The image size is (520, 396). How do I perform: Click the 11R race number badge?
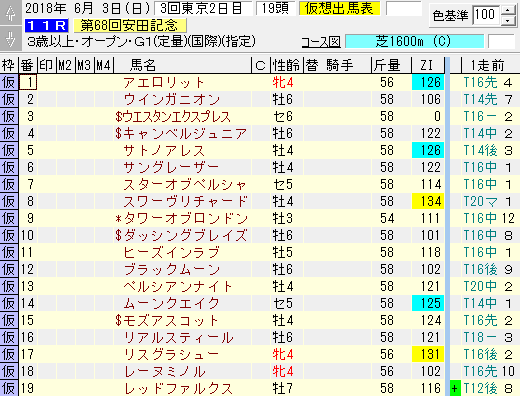[47, 25]
